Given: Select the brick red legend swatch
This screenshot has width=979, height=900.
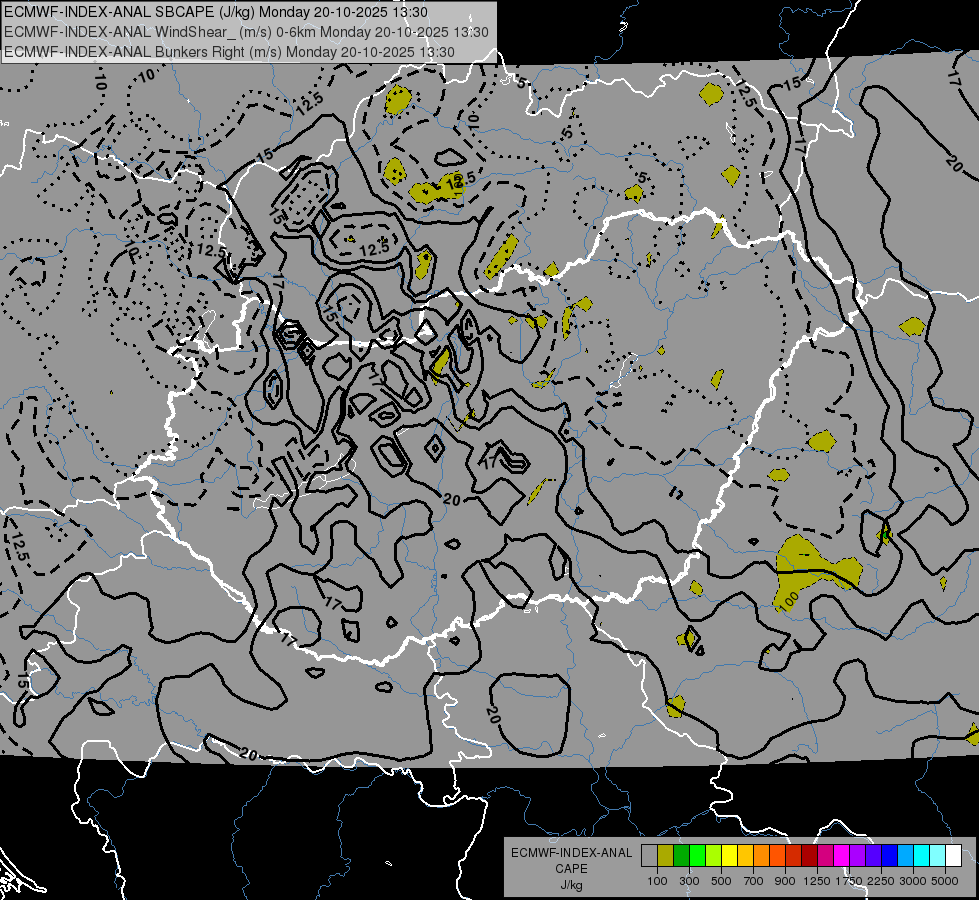Looking at the screenshot, I should click(794, 856).
